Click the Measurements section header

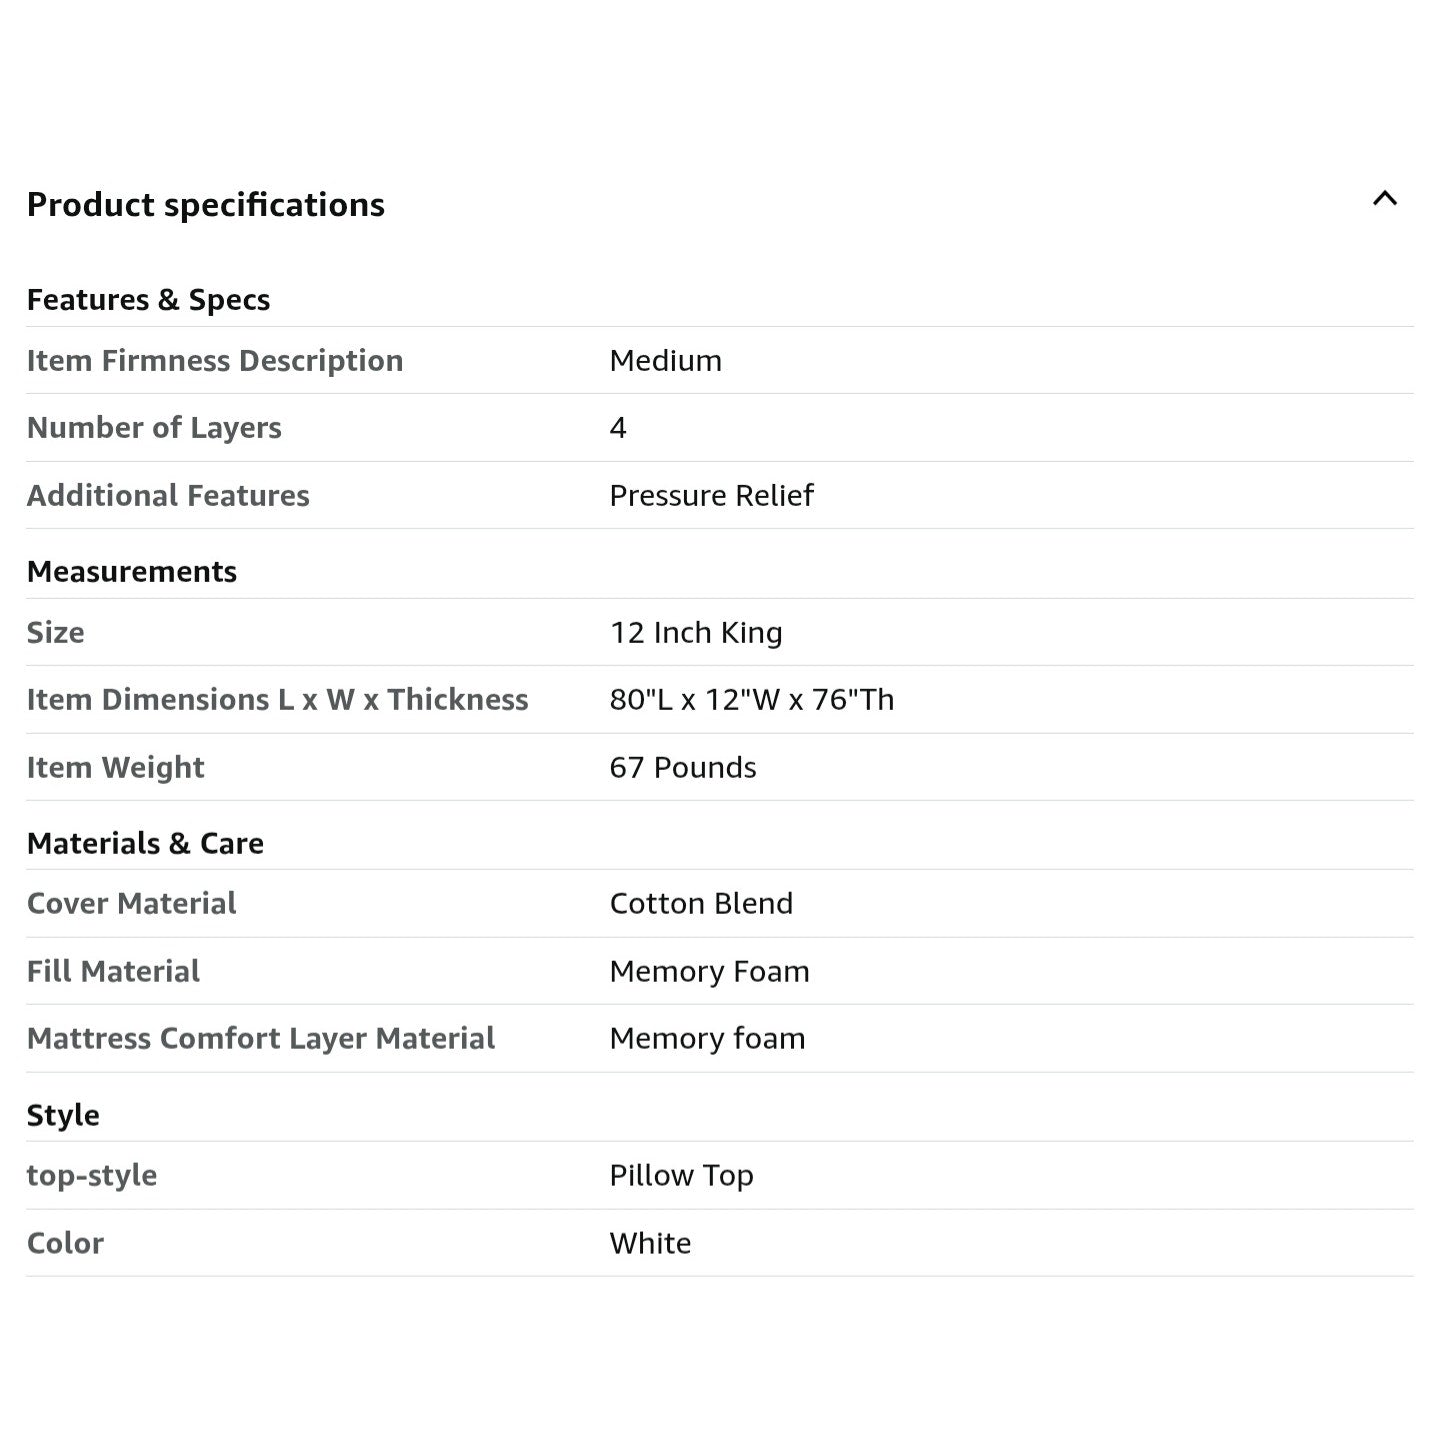pos(132,572)
